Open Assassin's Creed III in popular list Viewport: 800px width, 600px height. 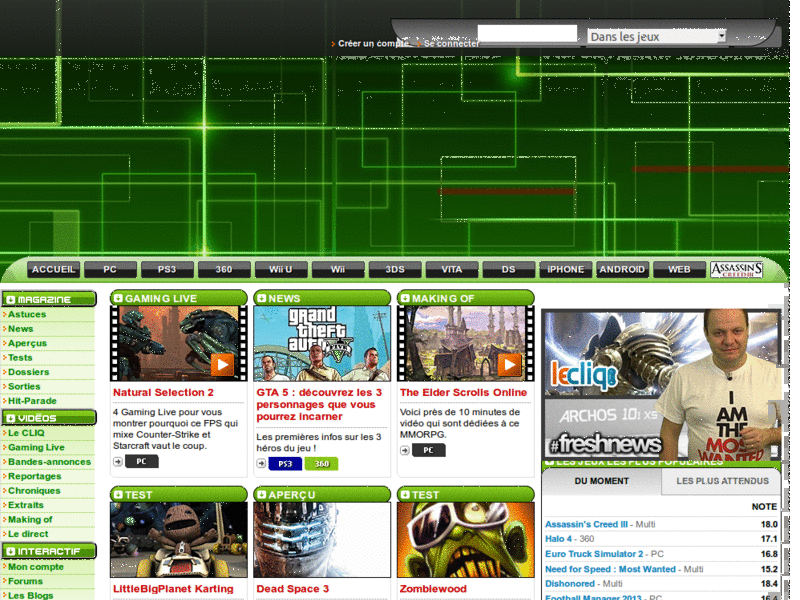586,524
